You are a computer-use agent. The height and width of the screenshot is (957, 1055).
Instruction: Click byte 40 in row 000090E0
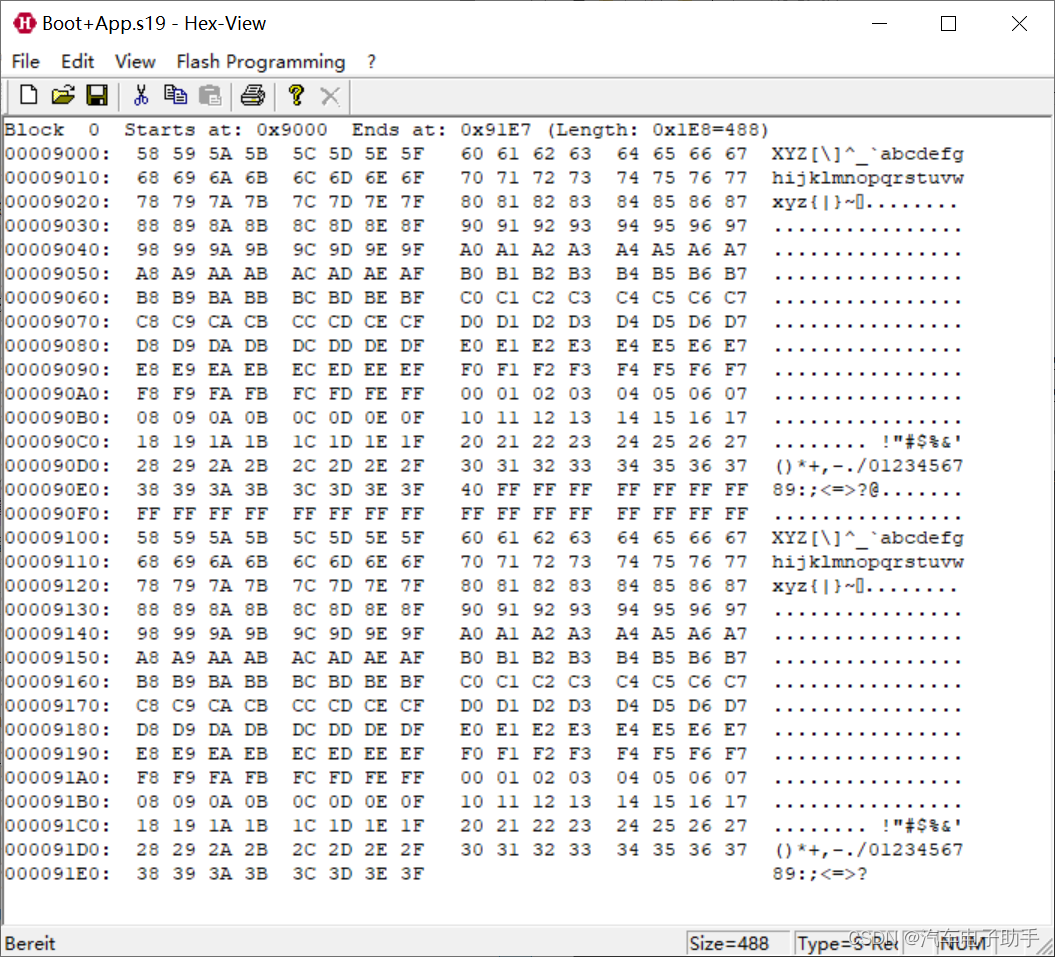tap(472, 489)
